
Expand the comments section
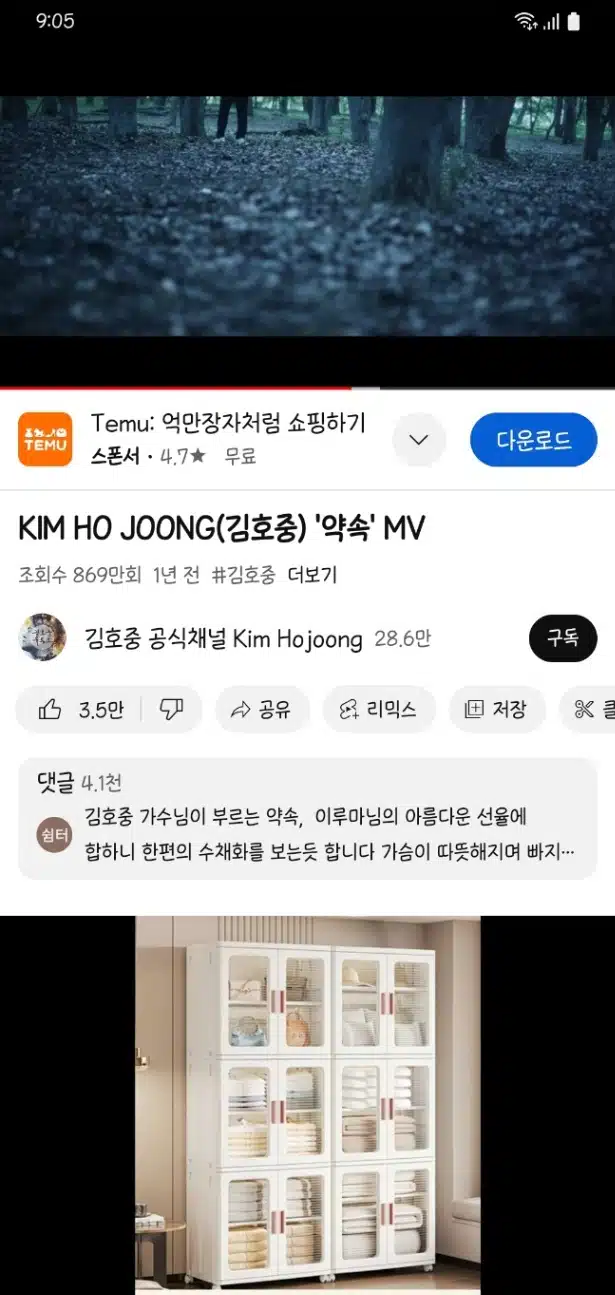pos(307,819)
